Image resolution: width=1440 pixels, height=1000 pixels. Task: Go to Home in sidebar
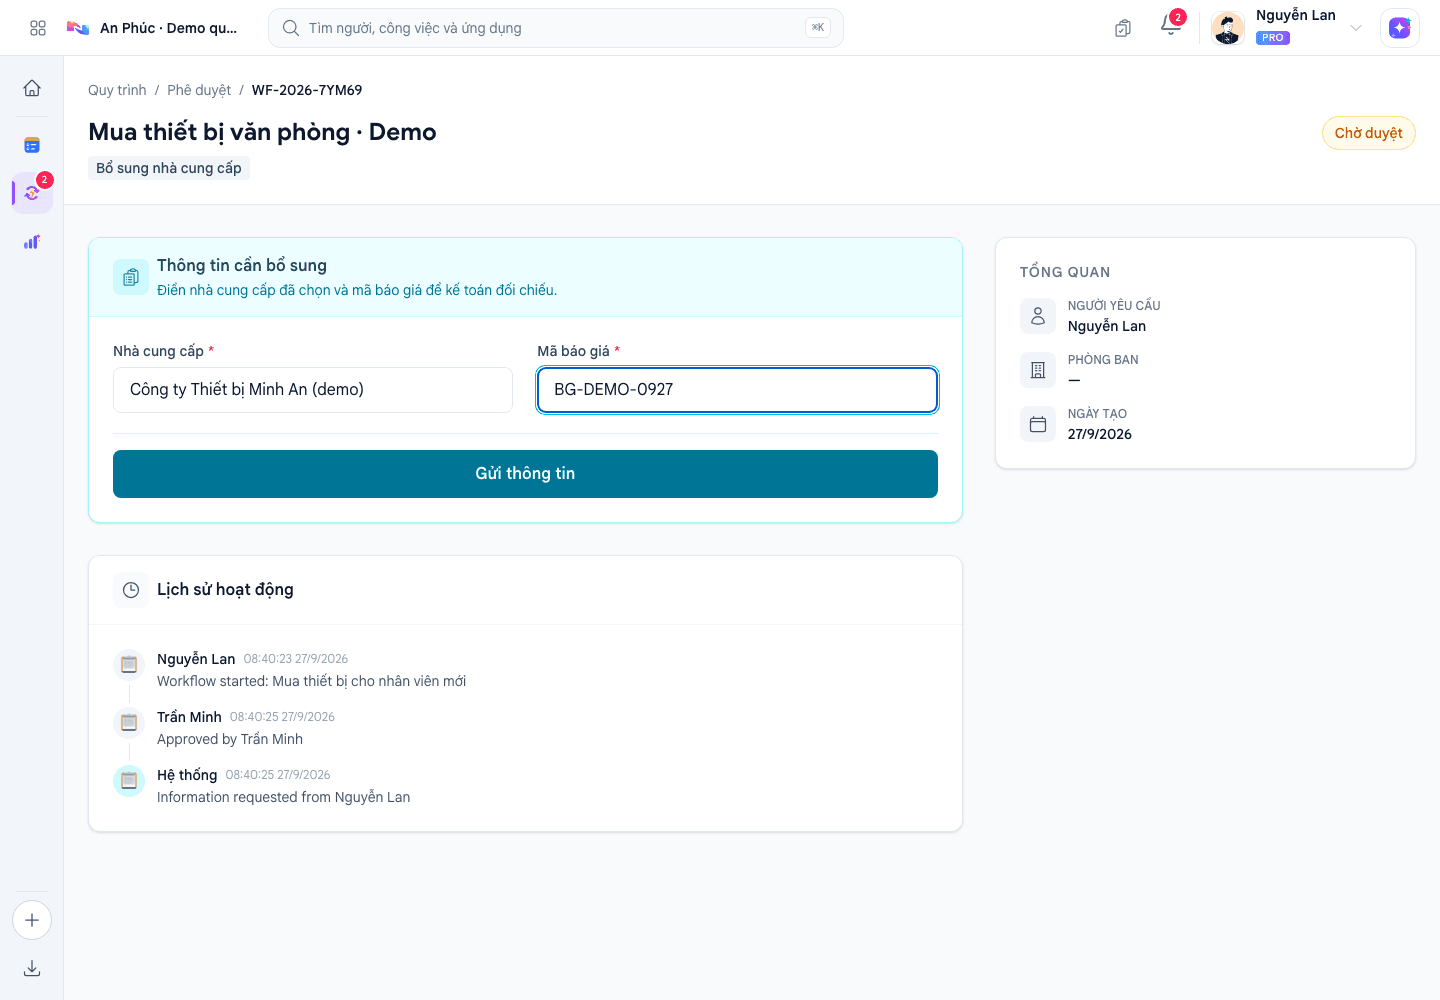[32, 88]
